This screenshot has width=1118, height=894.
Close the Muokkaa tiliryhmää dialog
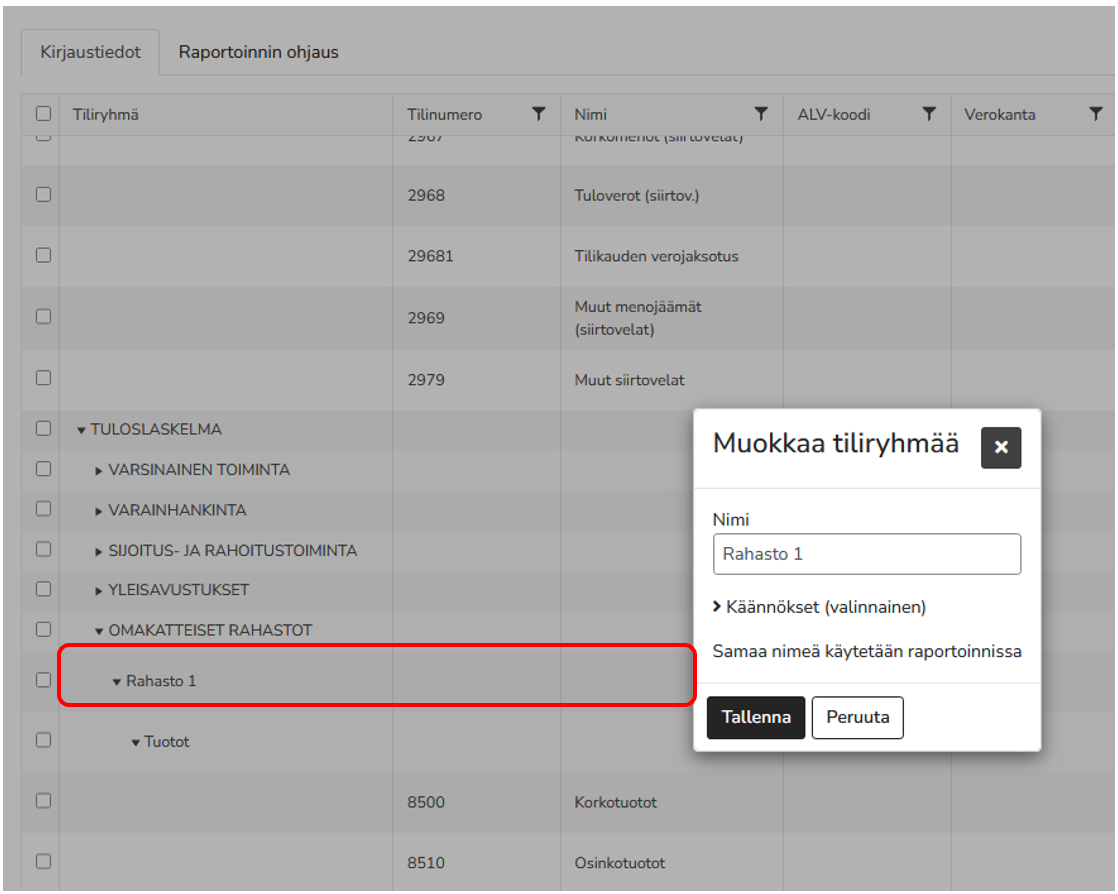tap(1000, 448)
